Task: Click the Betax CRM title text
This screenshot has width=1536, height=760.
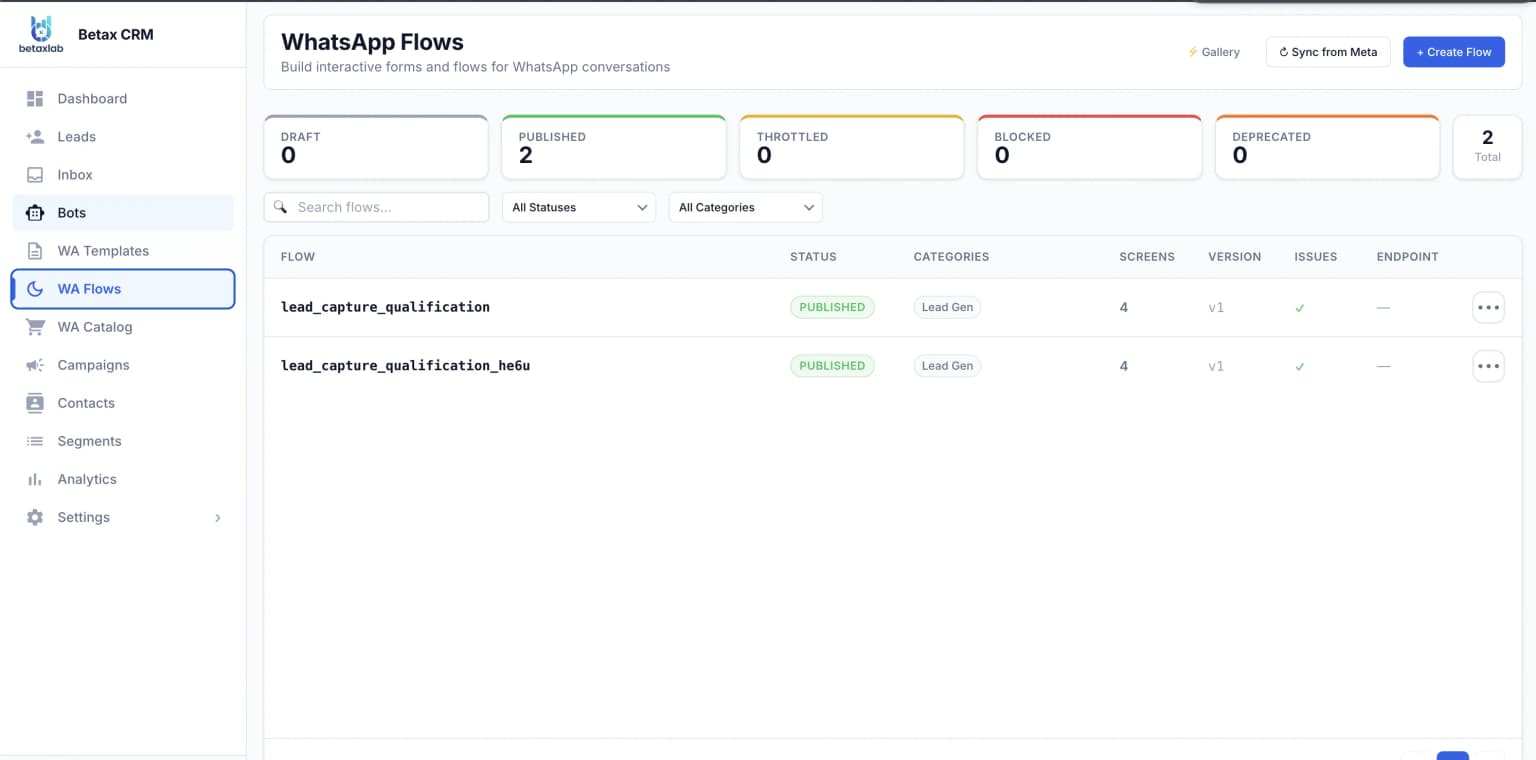Action: click(x=116, y=34)
